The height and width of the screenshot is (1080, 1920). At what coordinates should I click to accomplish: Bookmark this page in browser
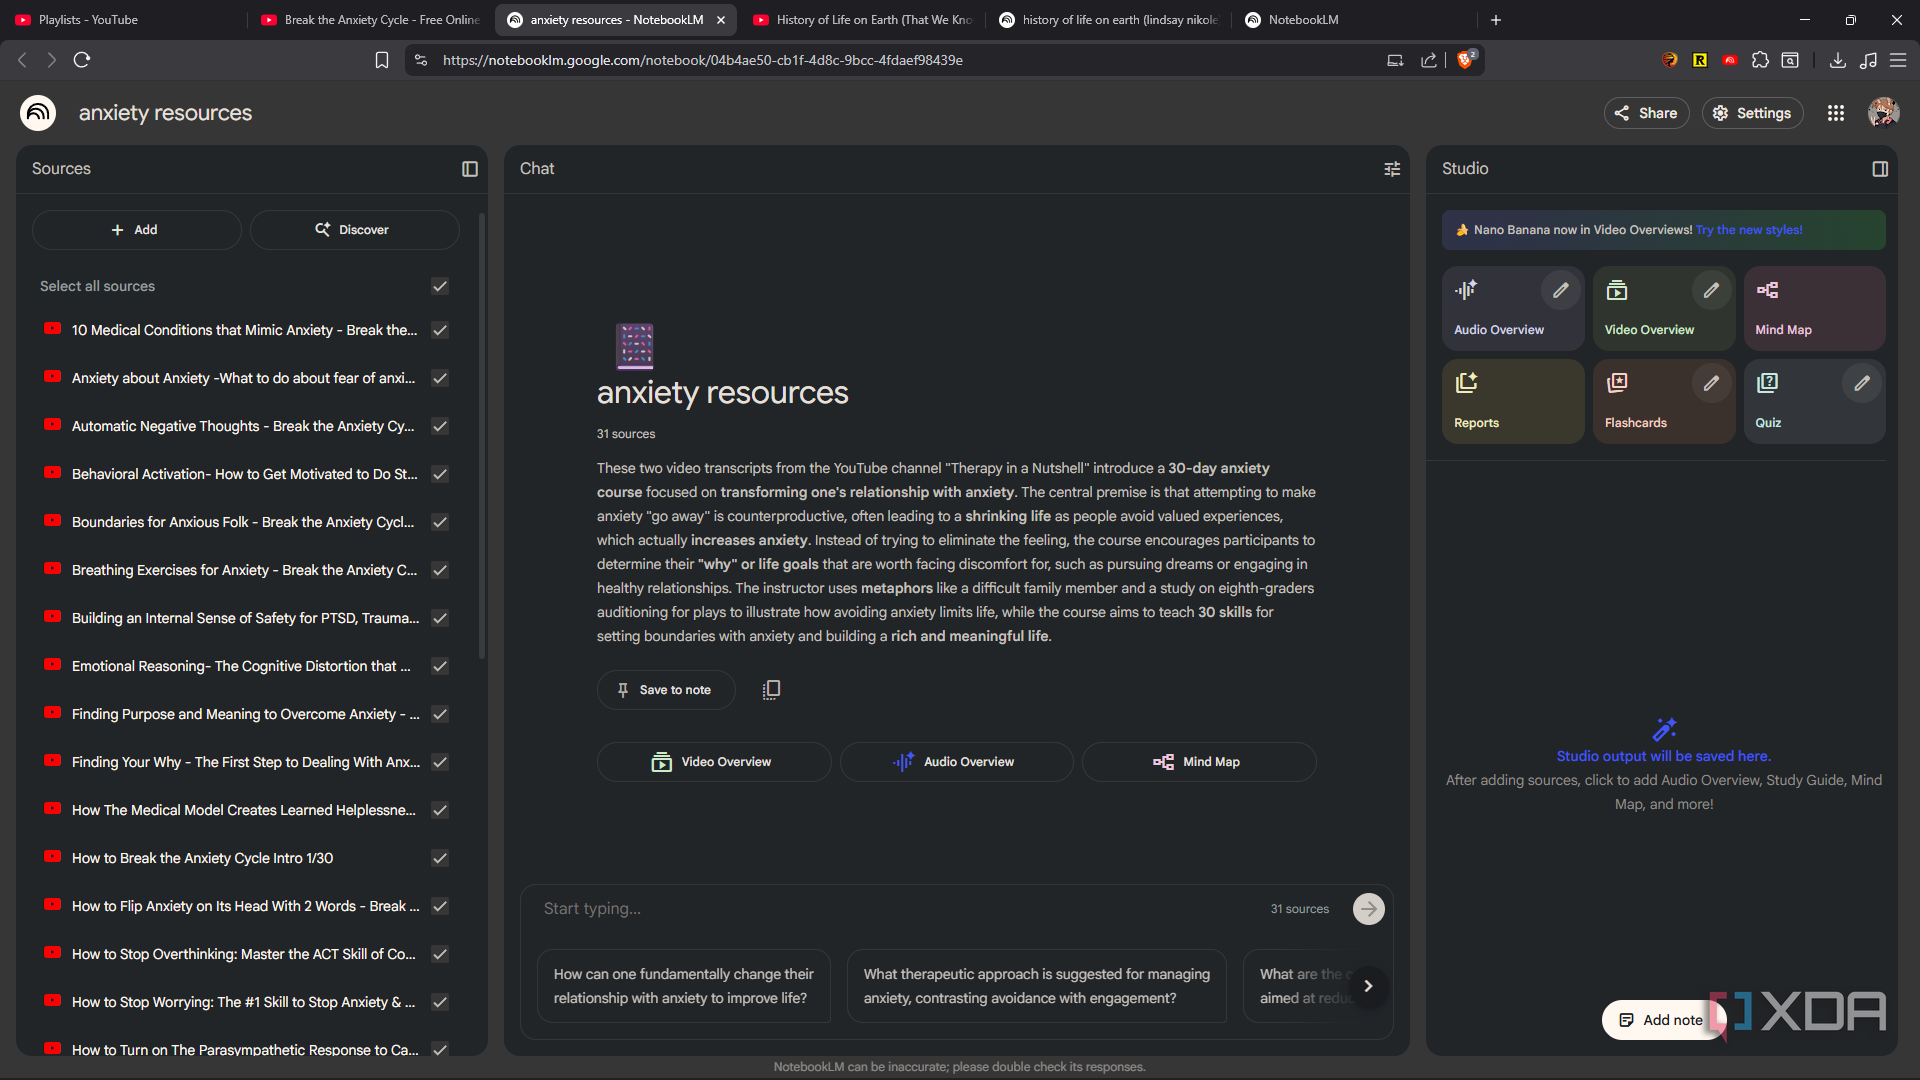point(381,60)
